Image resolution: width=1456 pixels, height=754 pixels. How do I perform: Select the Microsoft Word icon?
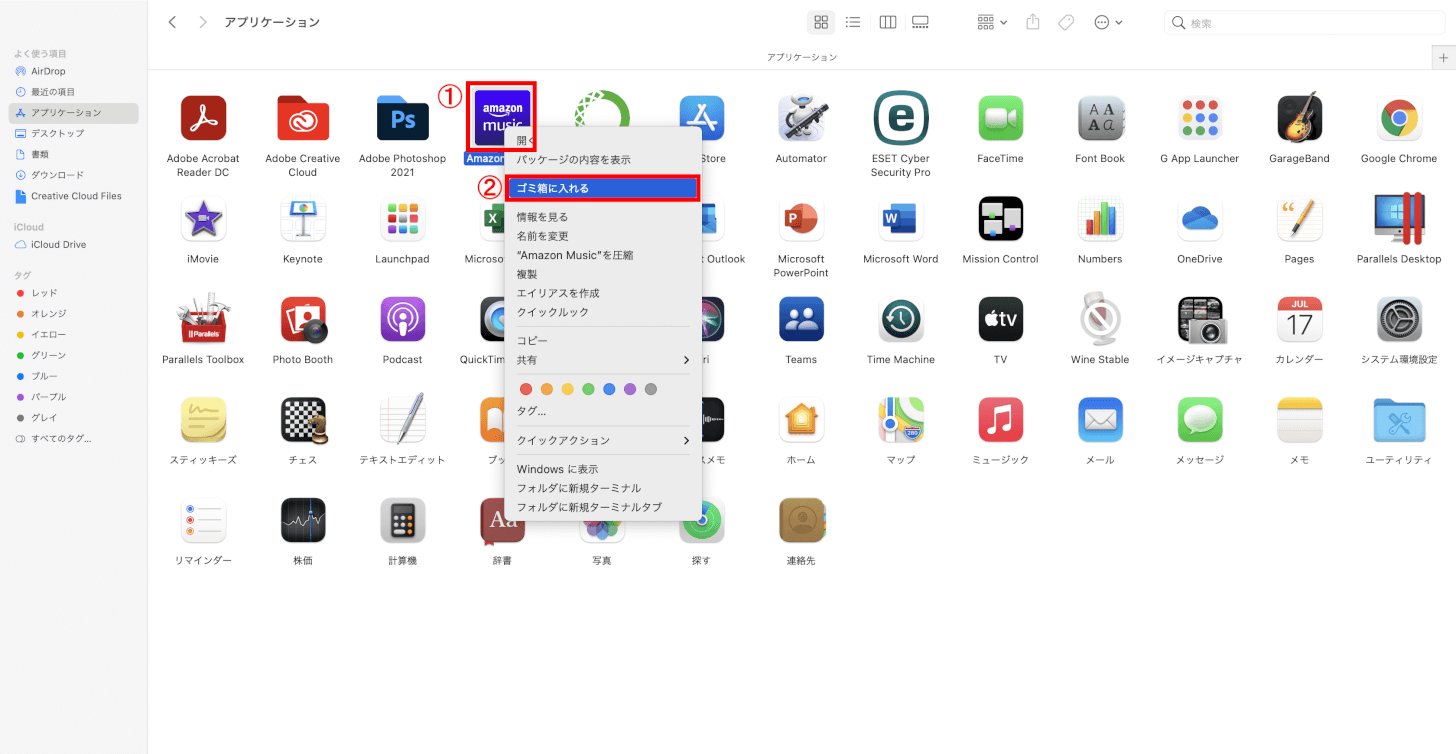(901, 218)
